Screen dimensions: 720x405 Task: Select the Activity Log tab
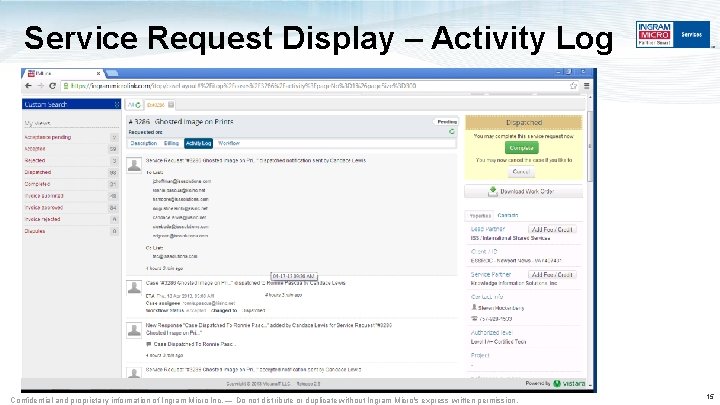(x=198, y=143)
